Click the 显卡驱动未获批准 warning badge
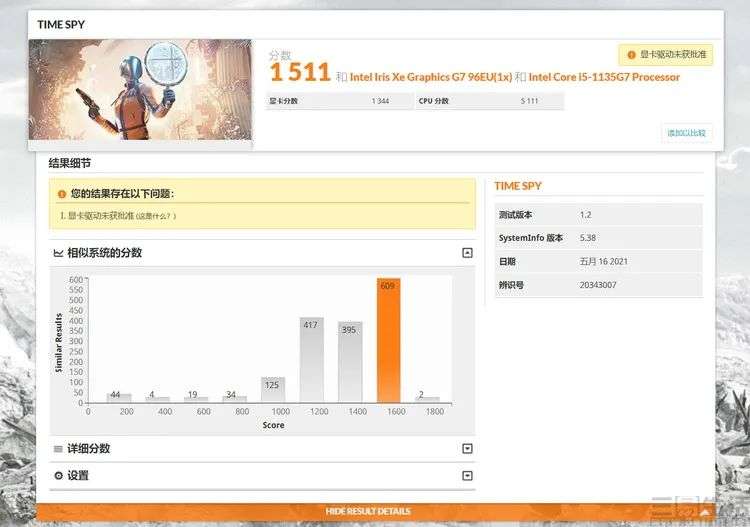The width and height of the screenshot is (750, 527). click(665, 55)
